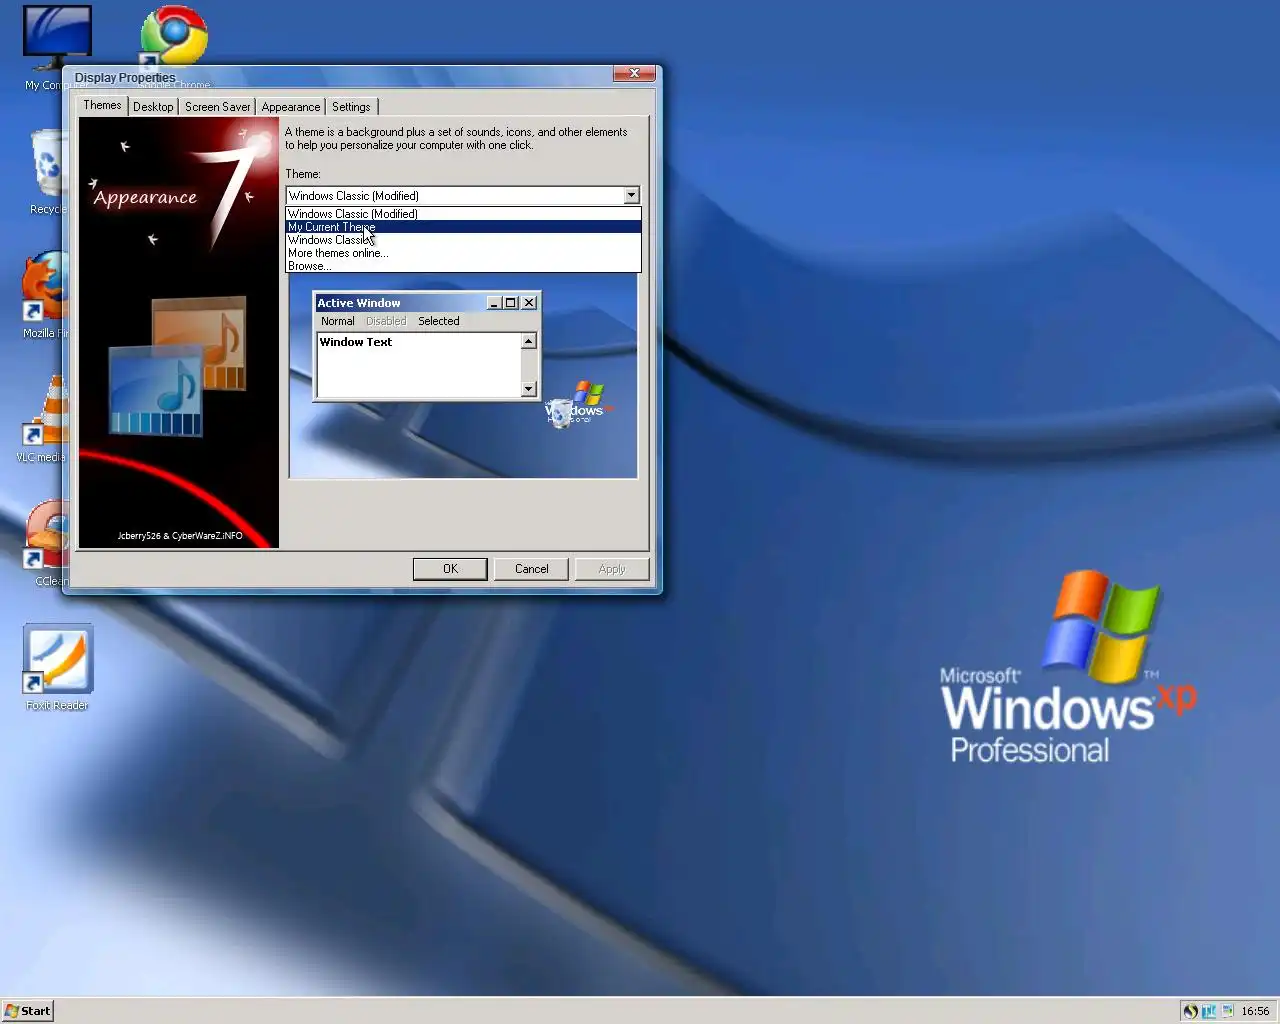This screenshot has width=1280, height=1024.
Task: Click the Display Properties title bar
Action: click(x=340, y=77)
